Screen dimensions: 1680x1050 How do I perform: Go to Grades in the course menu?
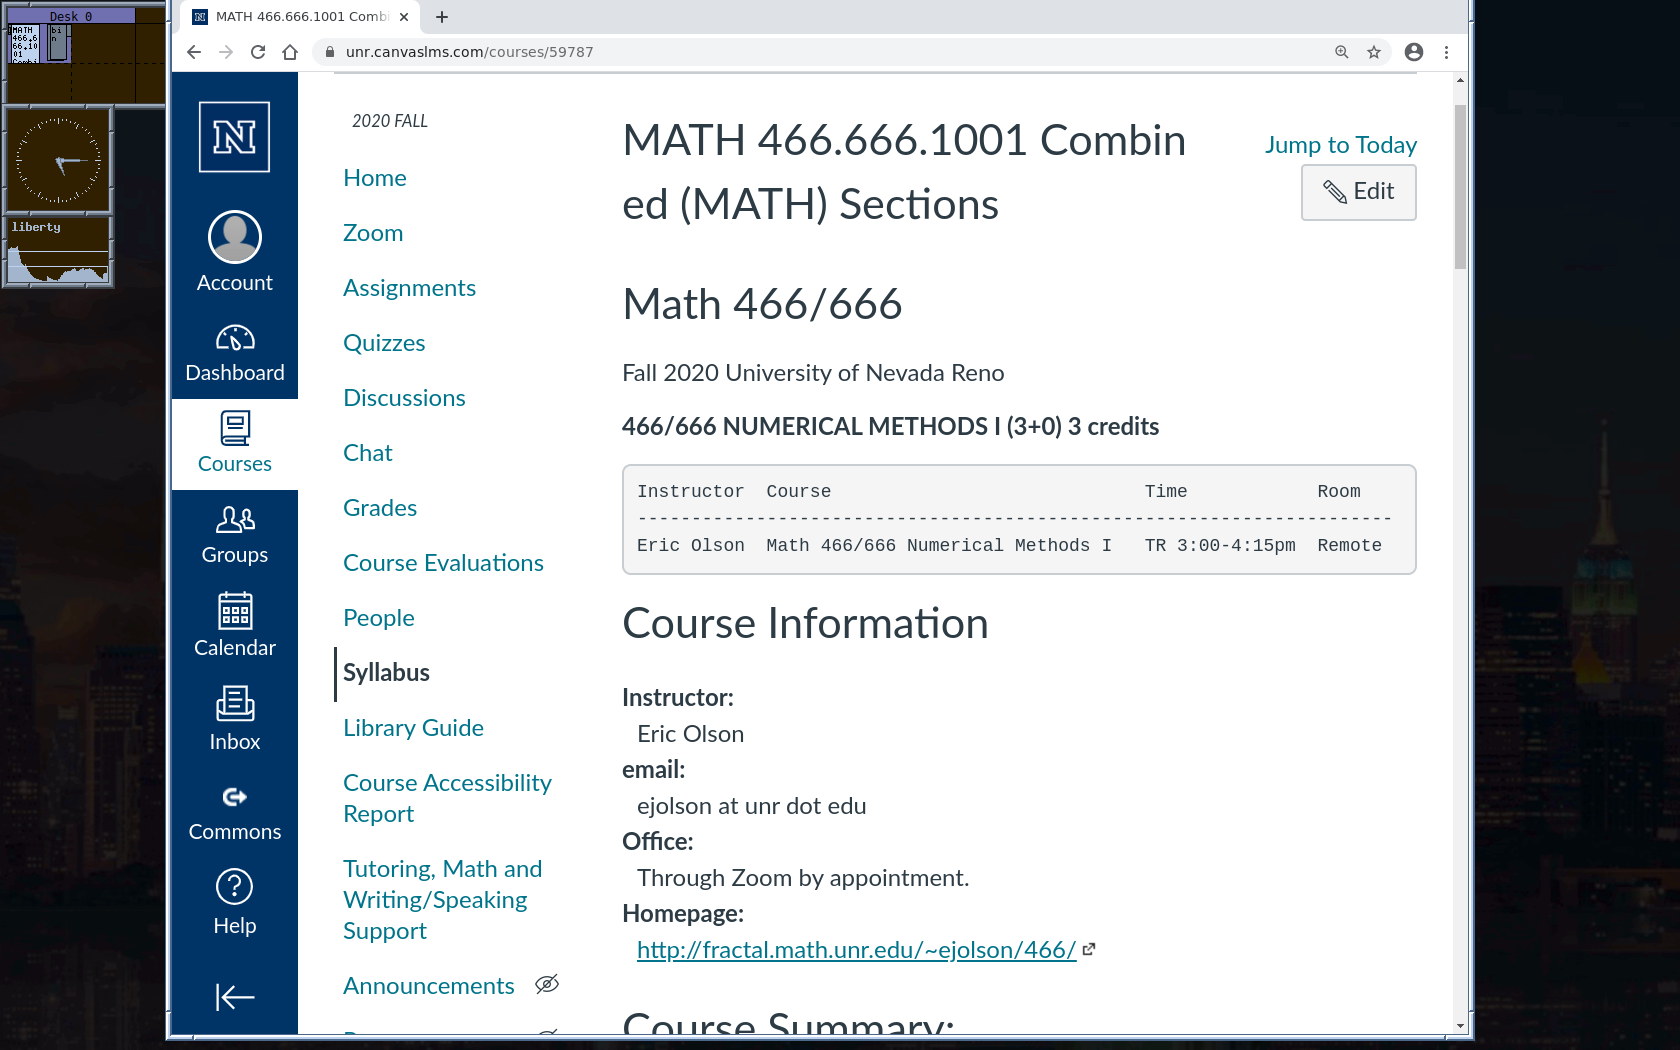380,508
